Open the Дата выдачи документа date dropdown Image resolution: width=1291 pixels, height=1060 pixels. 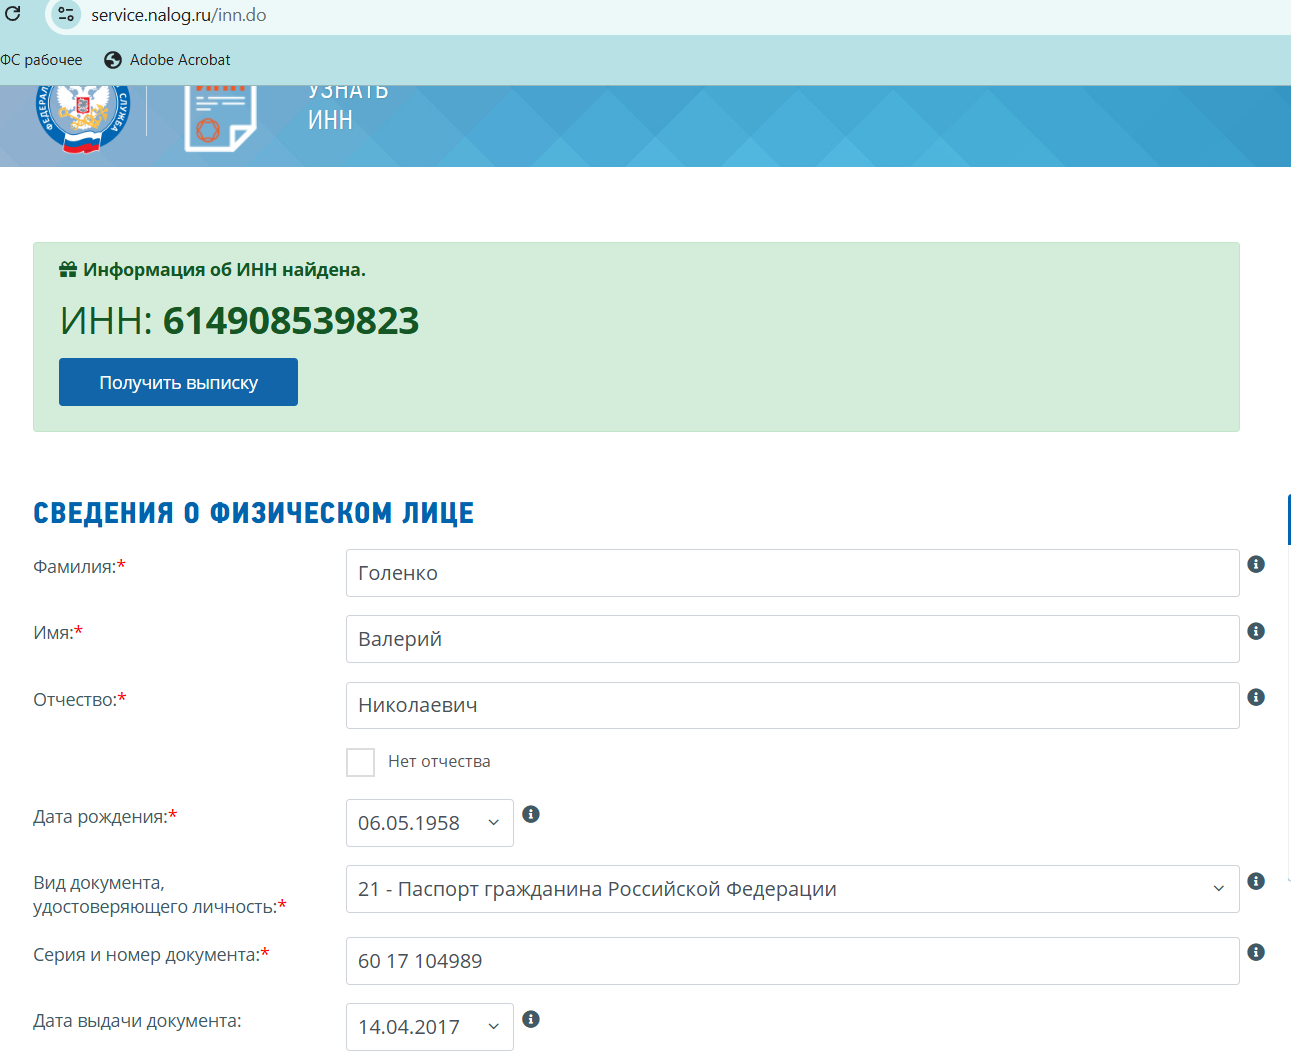pos(429,1027)
